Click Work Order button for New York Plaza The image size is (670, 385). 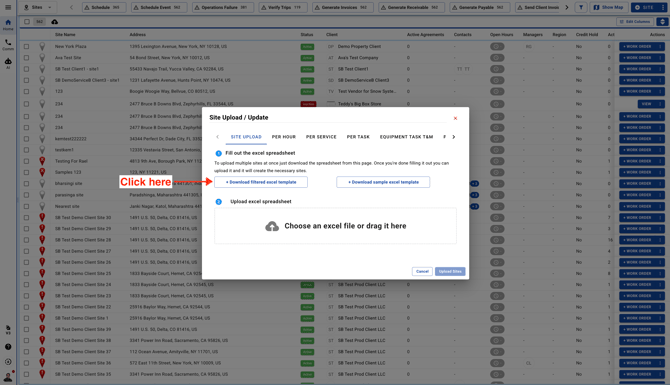coord(637,47)
